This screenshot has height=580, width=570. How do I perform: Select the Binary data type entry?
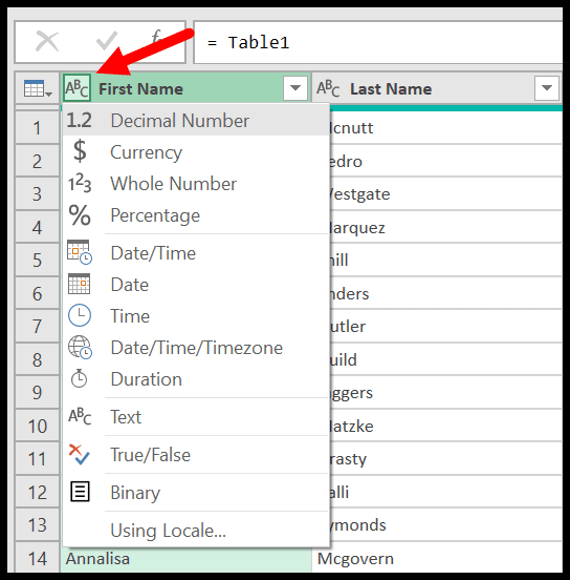196,492
